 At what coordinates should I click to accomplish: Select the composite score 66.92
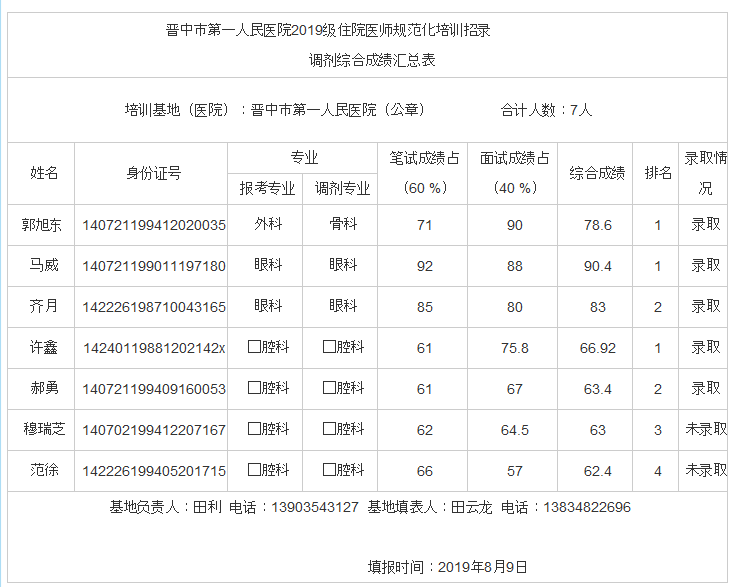pyautogui.click(x=598, y=348)
